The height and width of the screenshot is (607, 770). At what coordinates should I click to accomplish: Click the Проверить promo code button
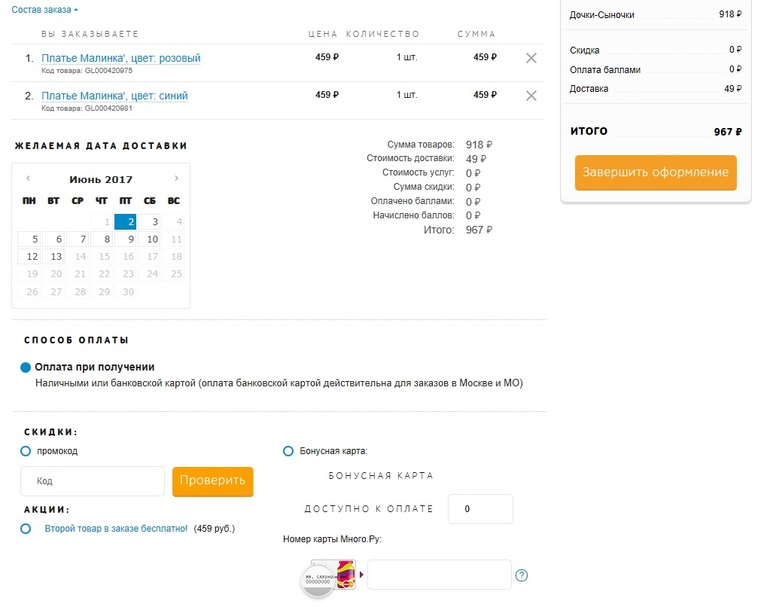coord(212,481)
